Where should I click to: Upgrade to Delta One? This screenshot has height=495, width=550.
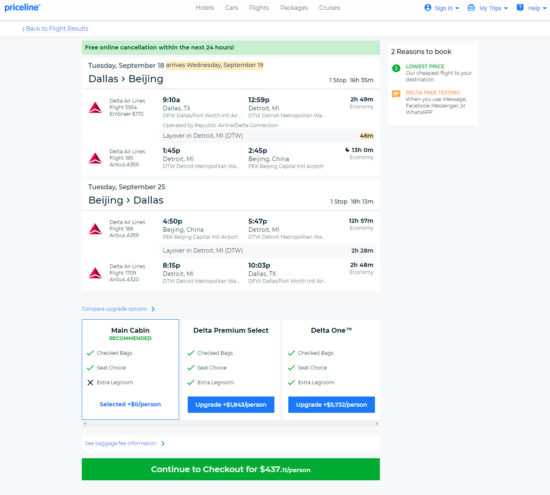331,404
